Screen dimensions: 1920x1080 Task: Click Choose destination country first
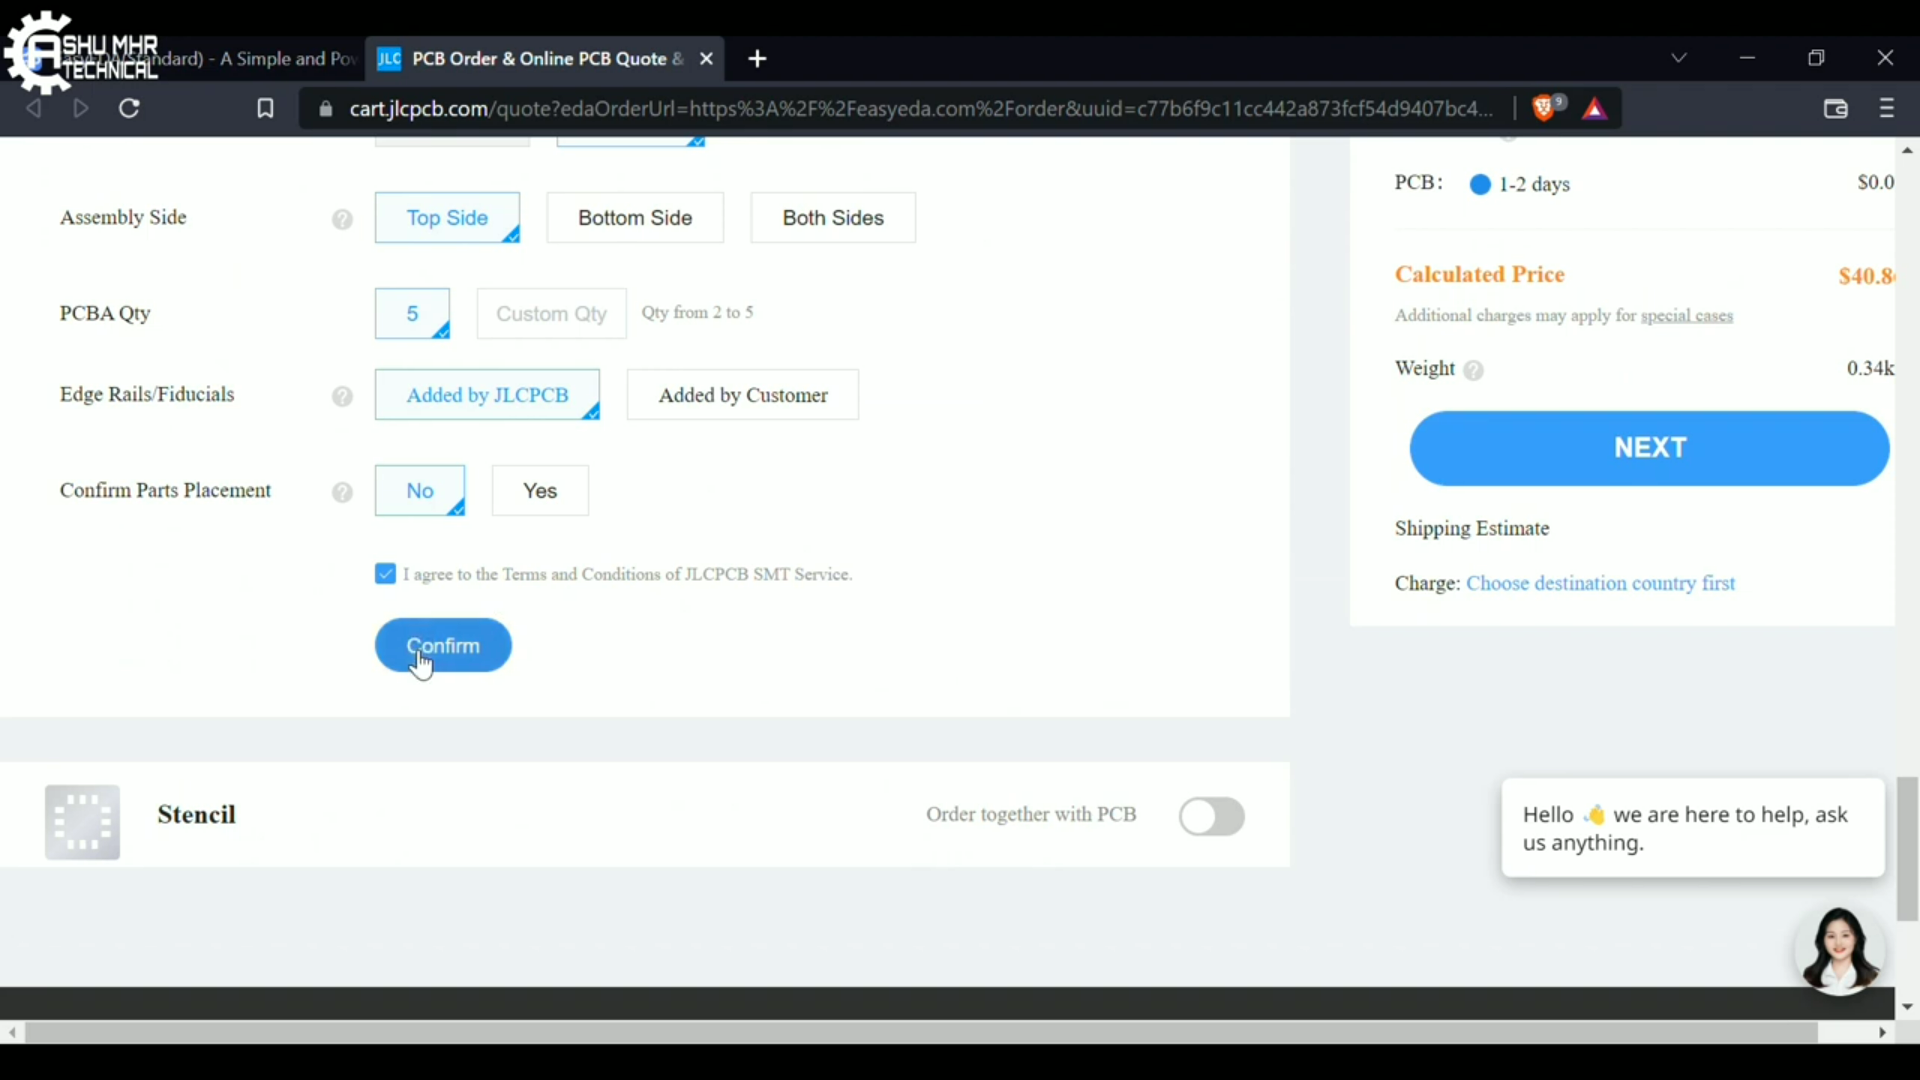tap(1601, 583)
